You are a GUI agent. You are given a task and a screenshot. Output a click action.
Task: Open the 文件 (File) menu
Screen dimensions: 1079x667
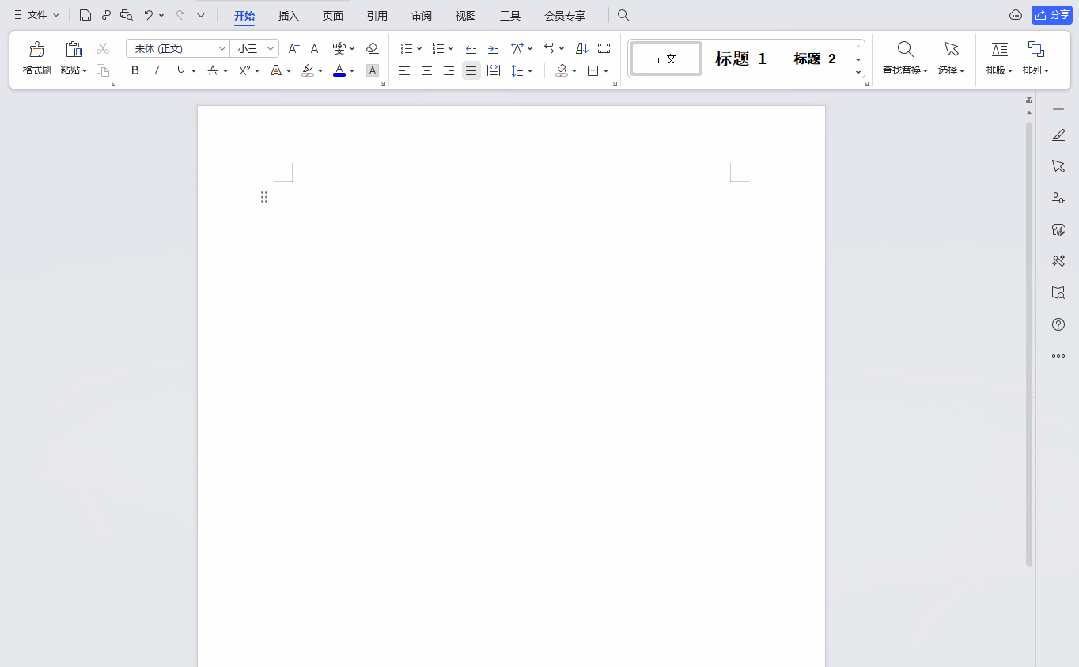coord(36,15)
